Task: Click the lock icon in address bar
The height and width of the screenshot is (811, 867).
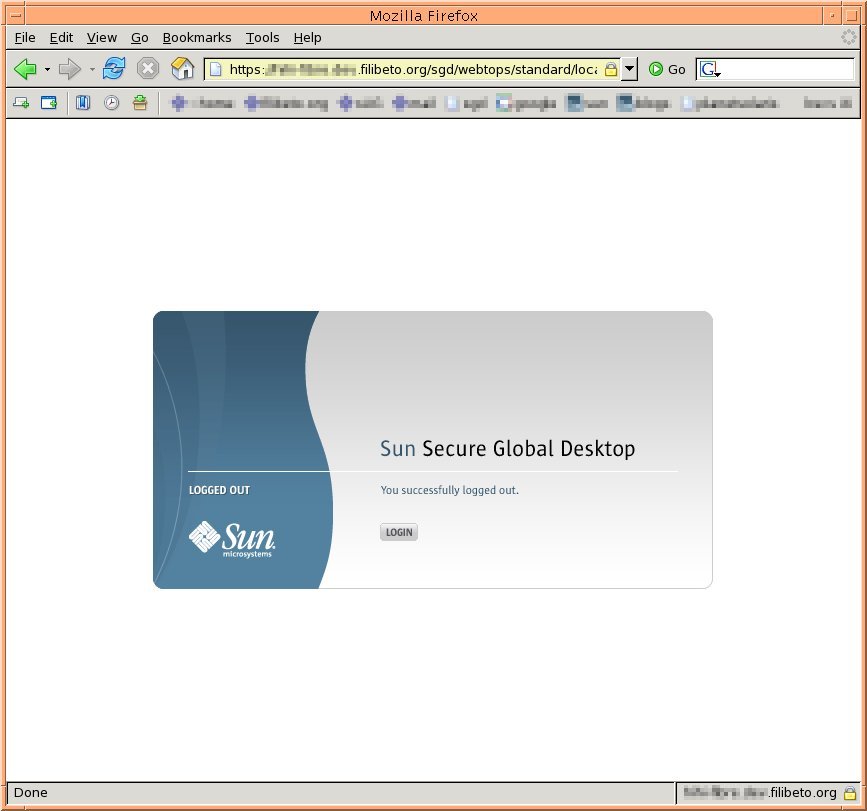Action: tap(610, 69)
